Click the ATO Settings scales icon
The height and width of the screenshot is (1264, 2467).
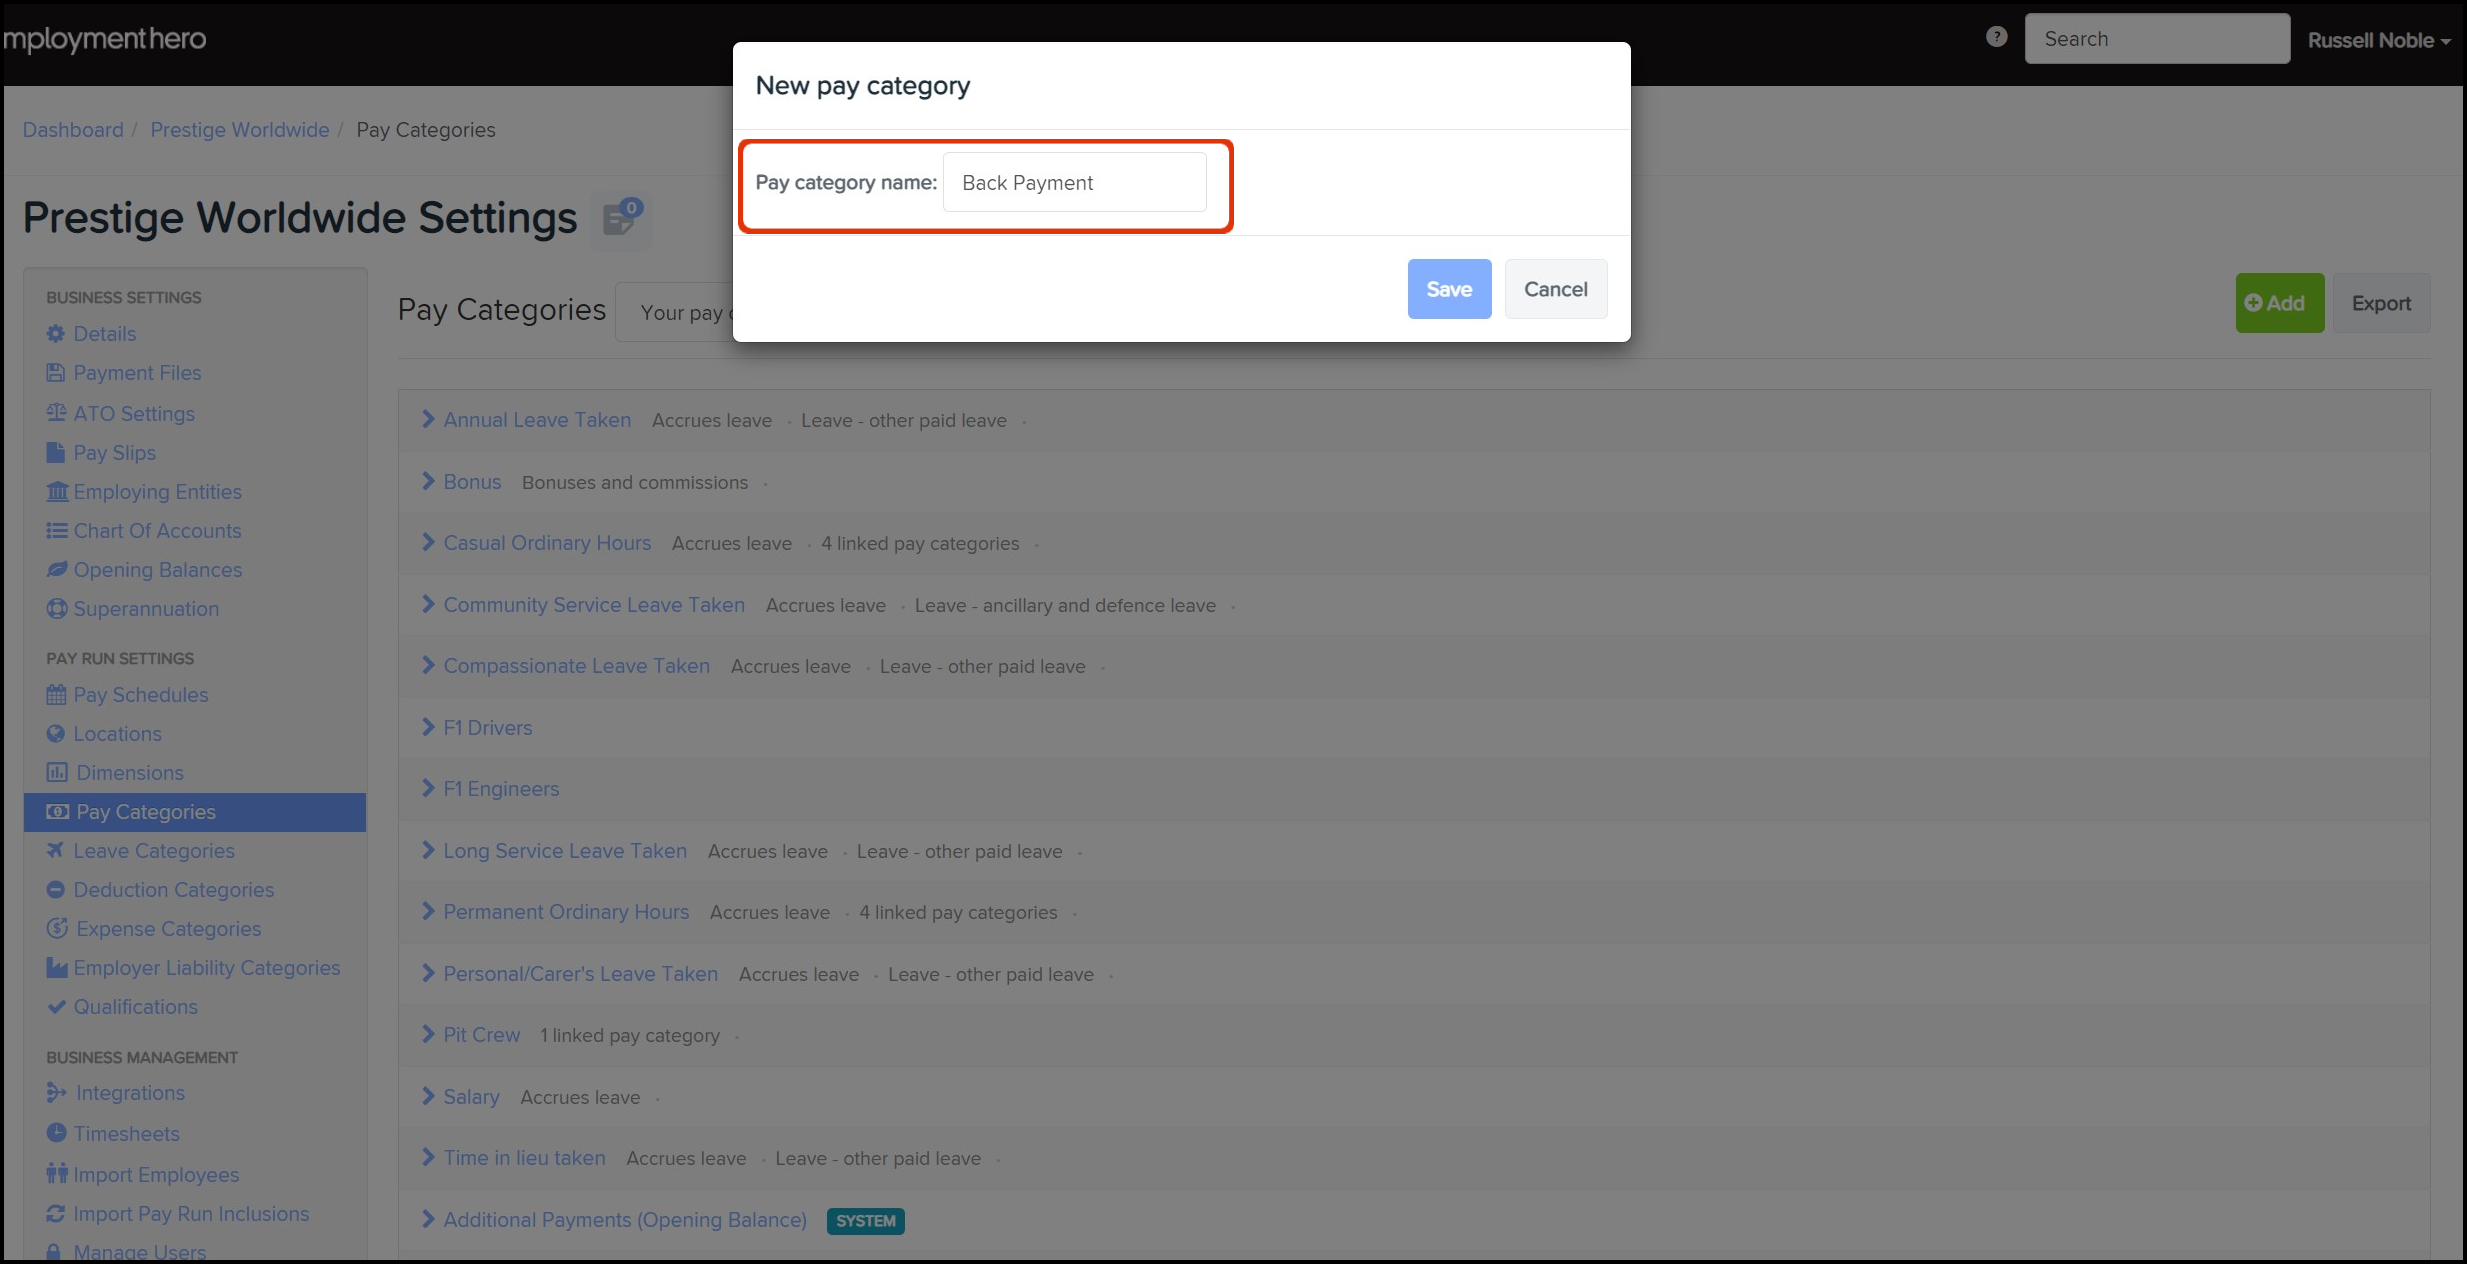point(56,413)
